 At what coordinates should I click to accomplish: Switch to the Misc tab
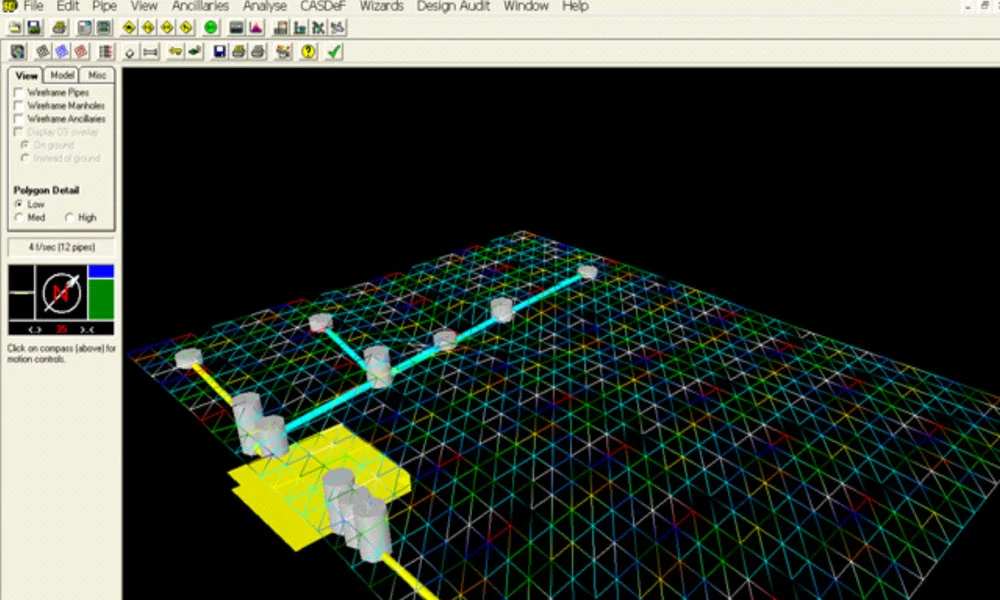pos(97,75)
